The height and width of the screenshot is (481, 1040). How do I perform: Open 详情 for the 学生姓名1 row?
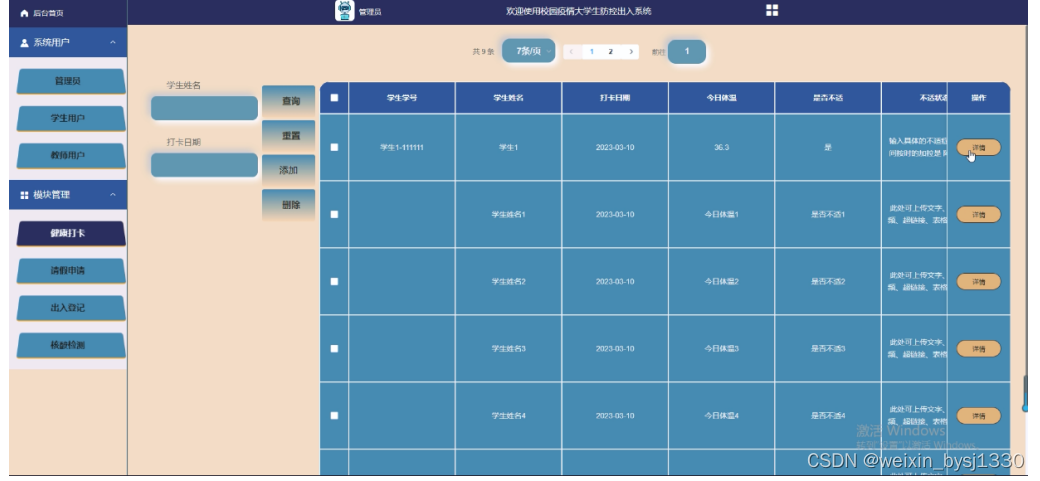[x=978, y=214]
